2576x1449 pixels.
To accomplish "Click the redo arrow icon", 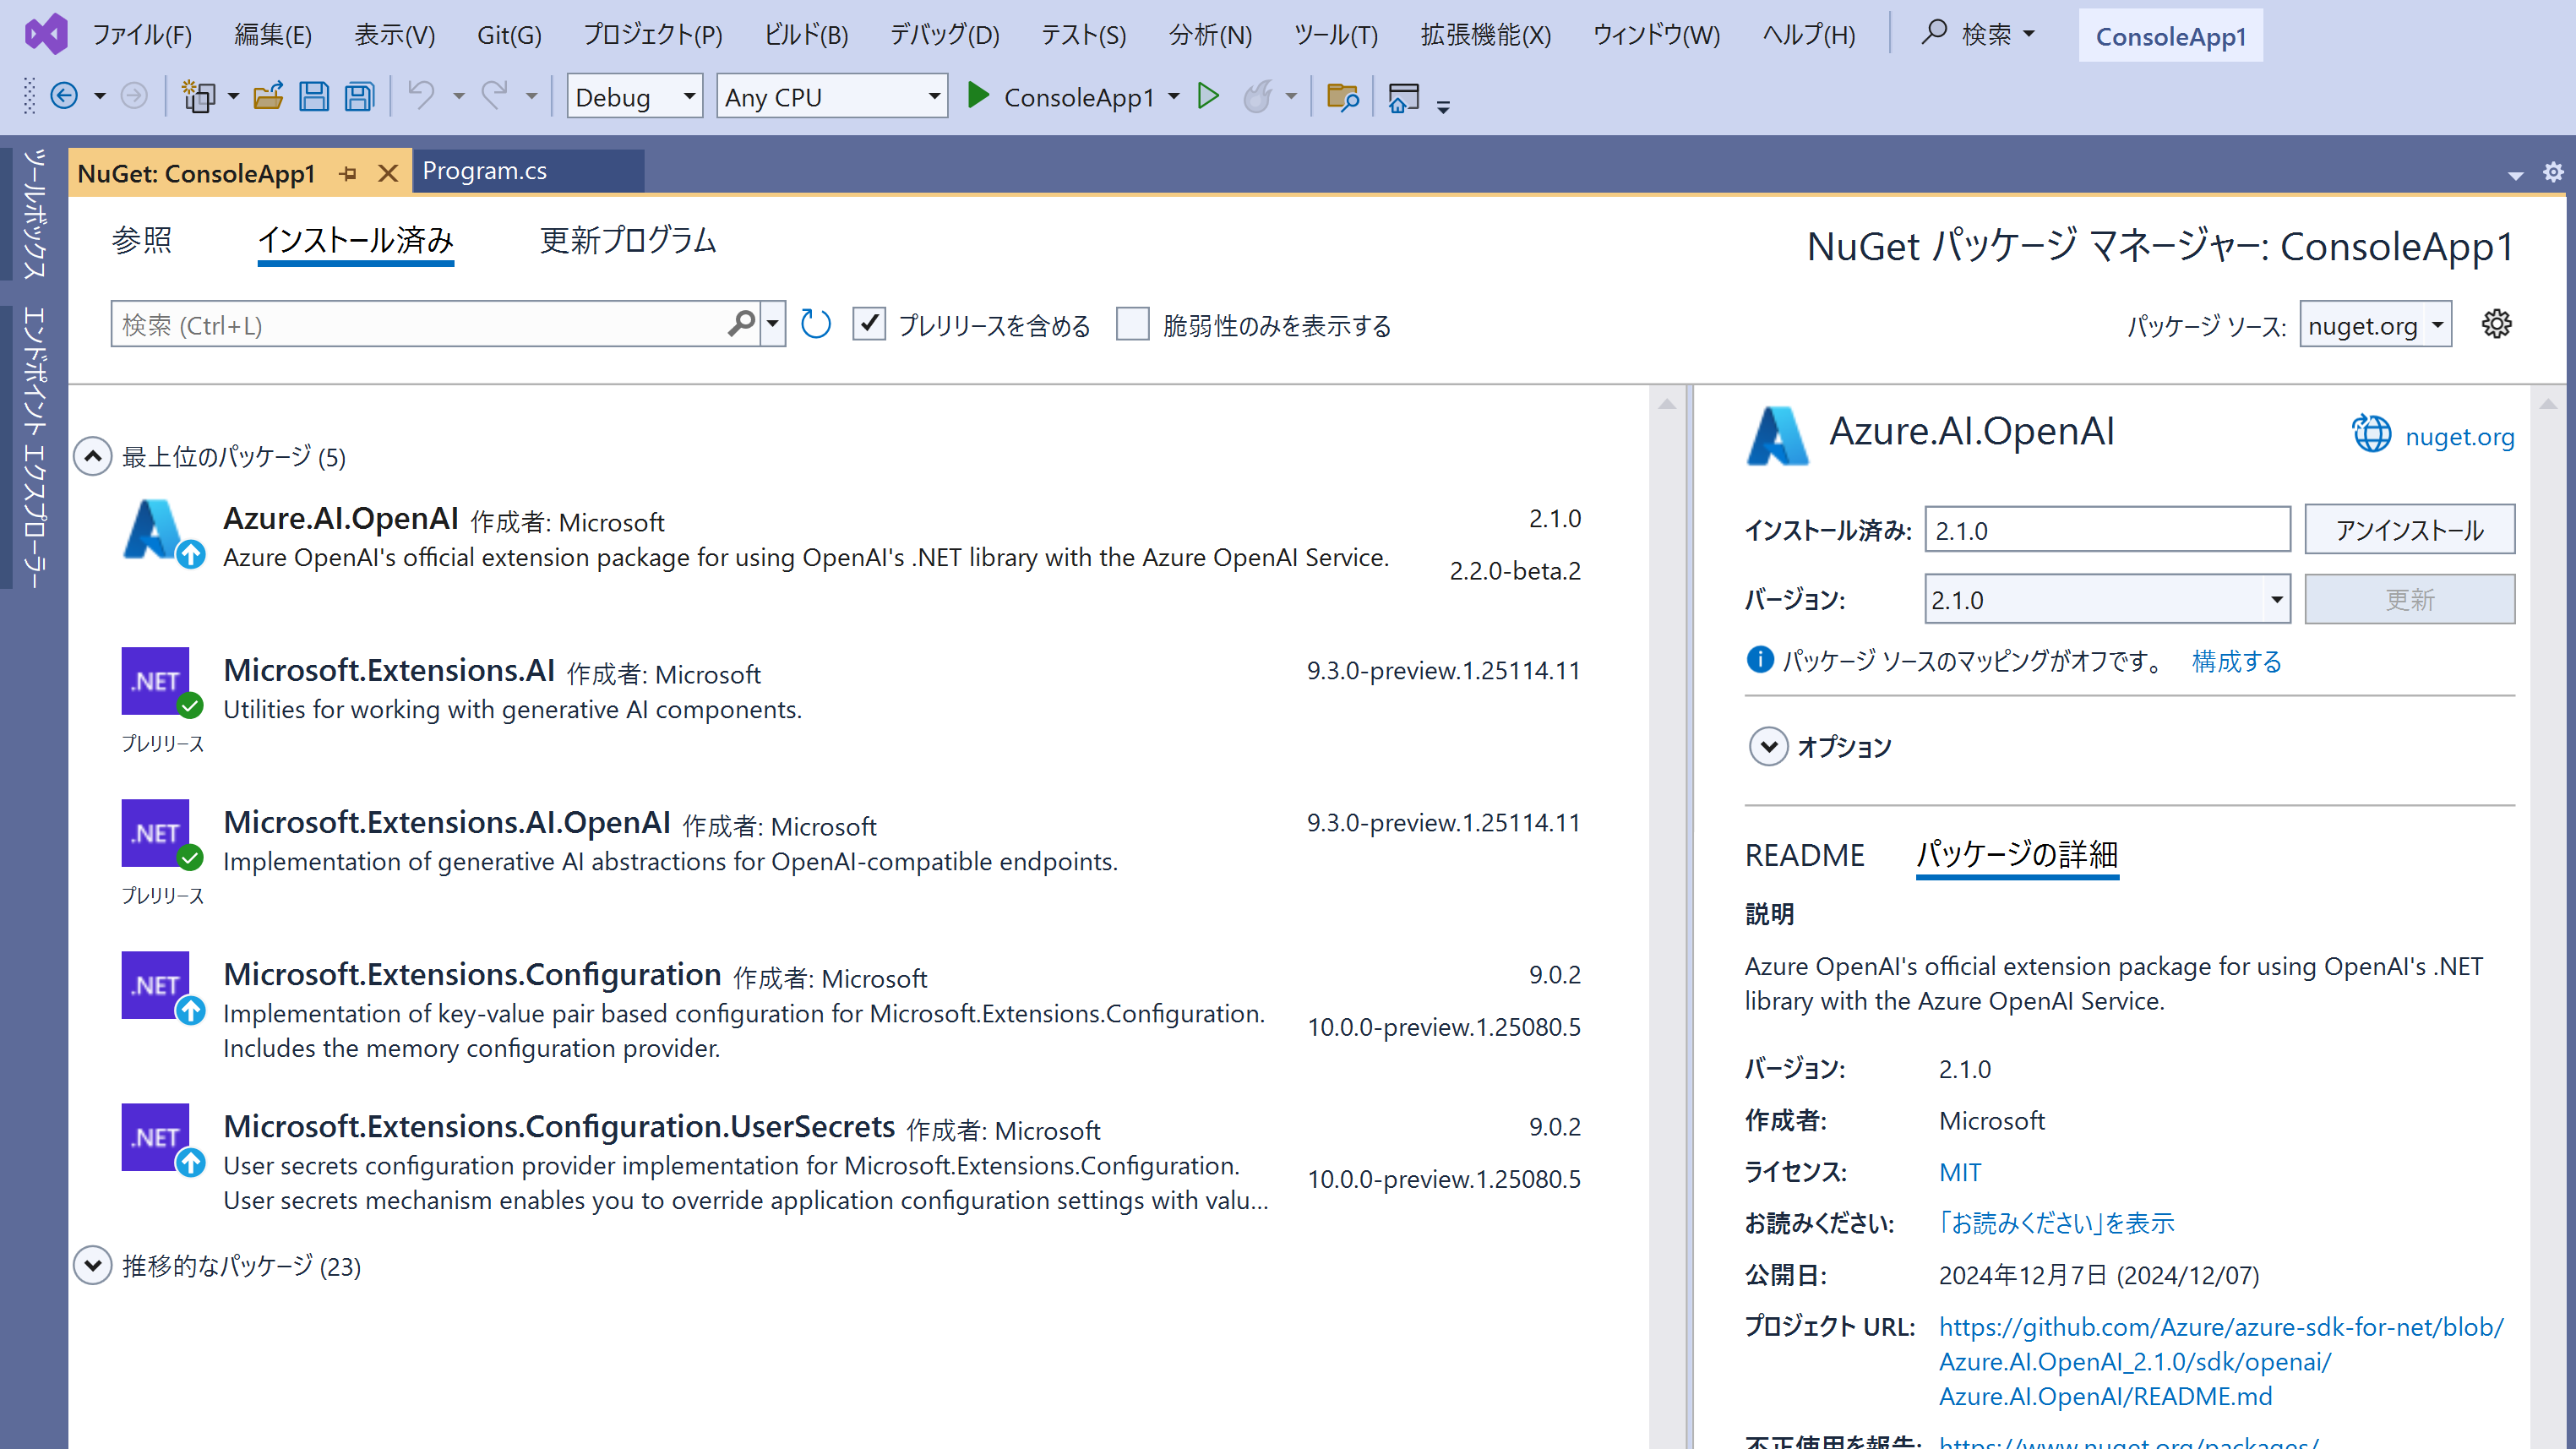I will click(x=495, y=96).
